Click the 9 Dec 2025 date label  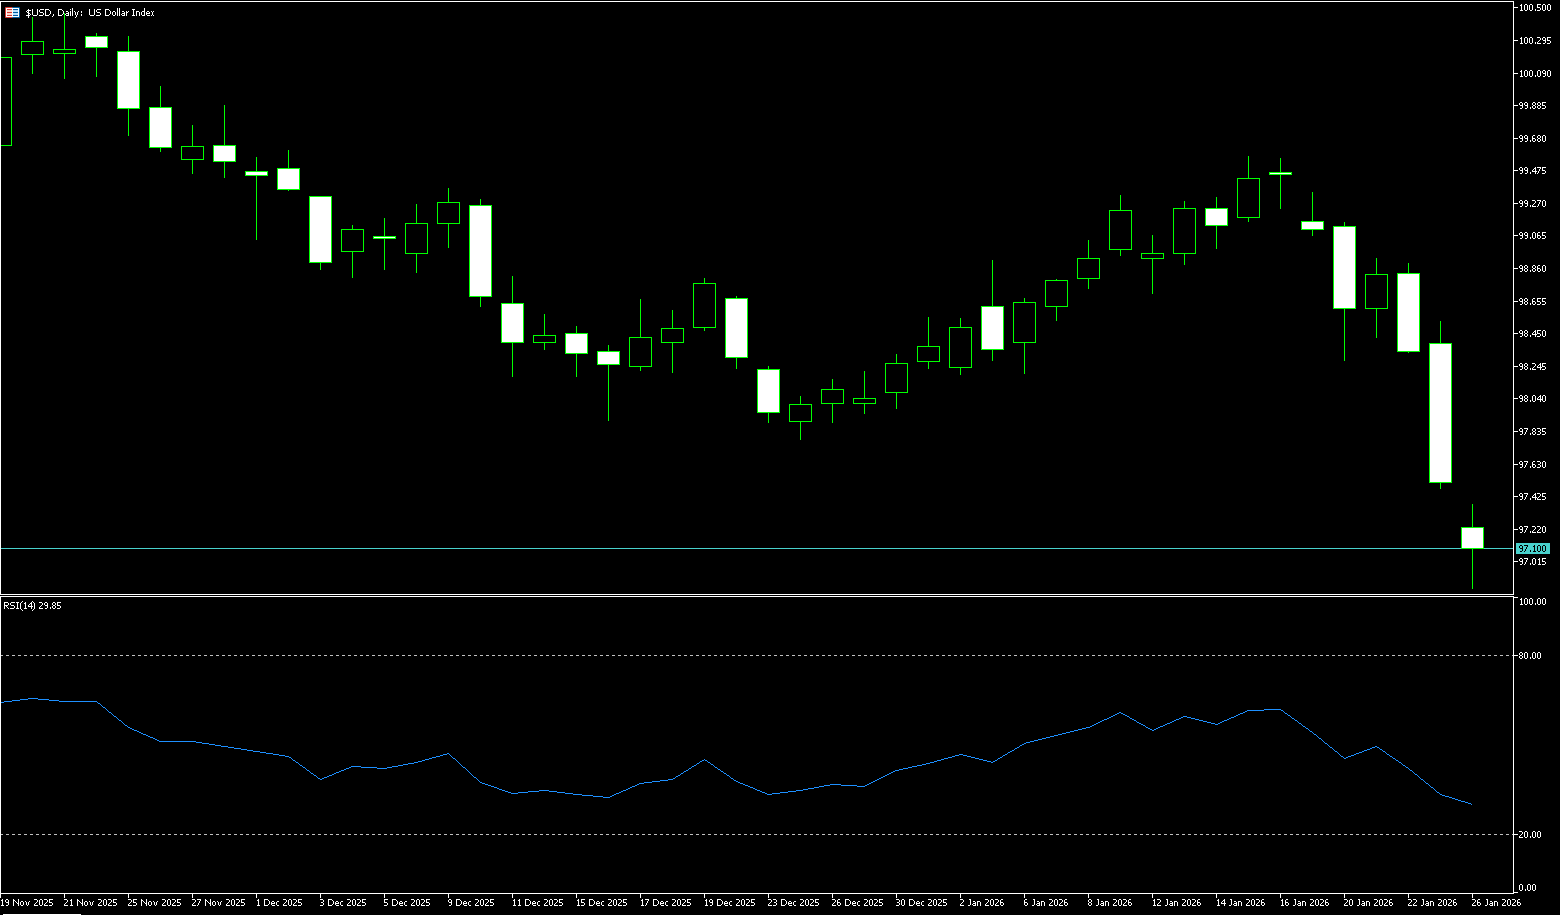(471, 903)
